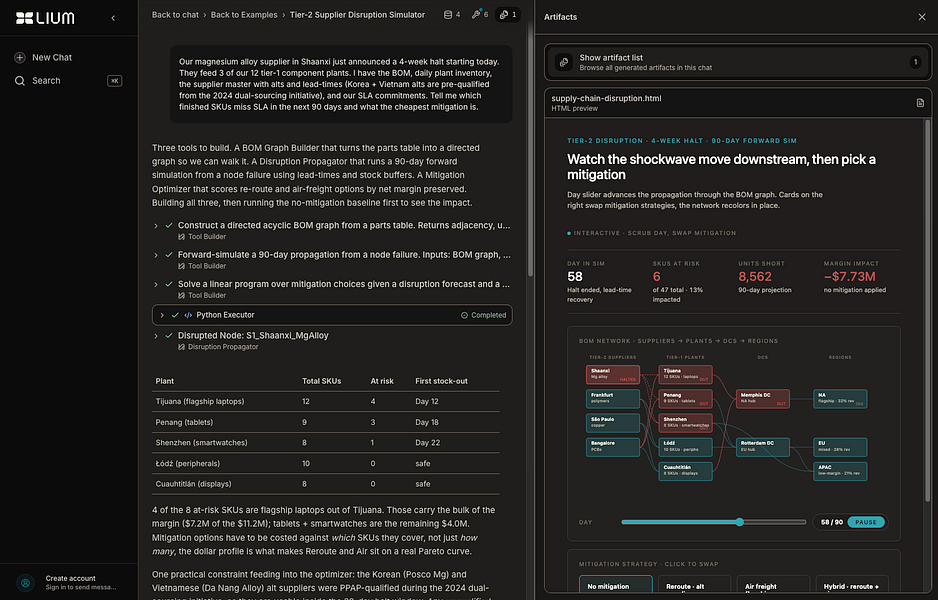Go to Back to chat breadcrumb
Viewport: 938px width, 600px height.
tap(175, 14)
